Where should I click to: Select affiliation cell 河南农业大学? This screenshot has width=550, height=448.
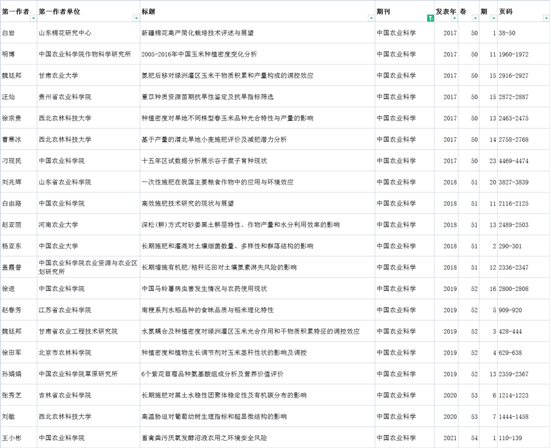(89, 225)
